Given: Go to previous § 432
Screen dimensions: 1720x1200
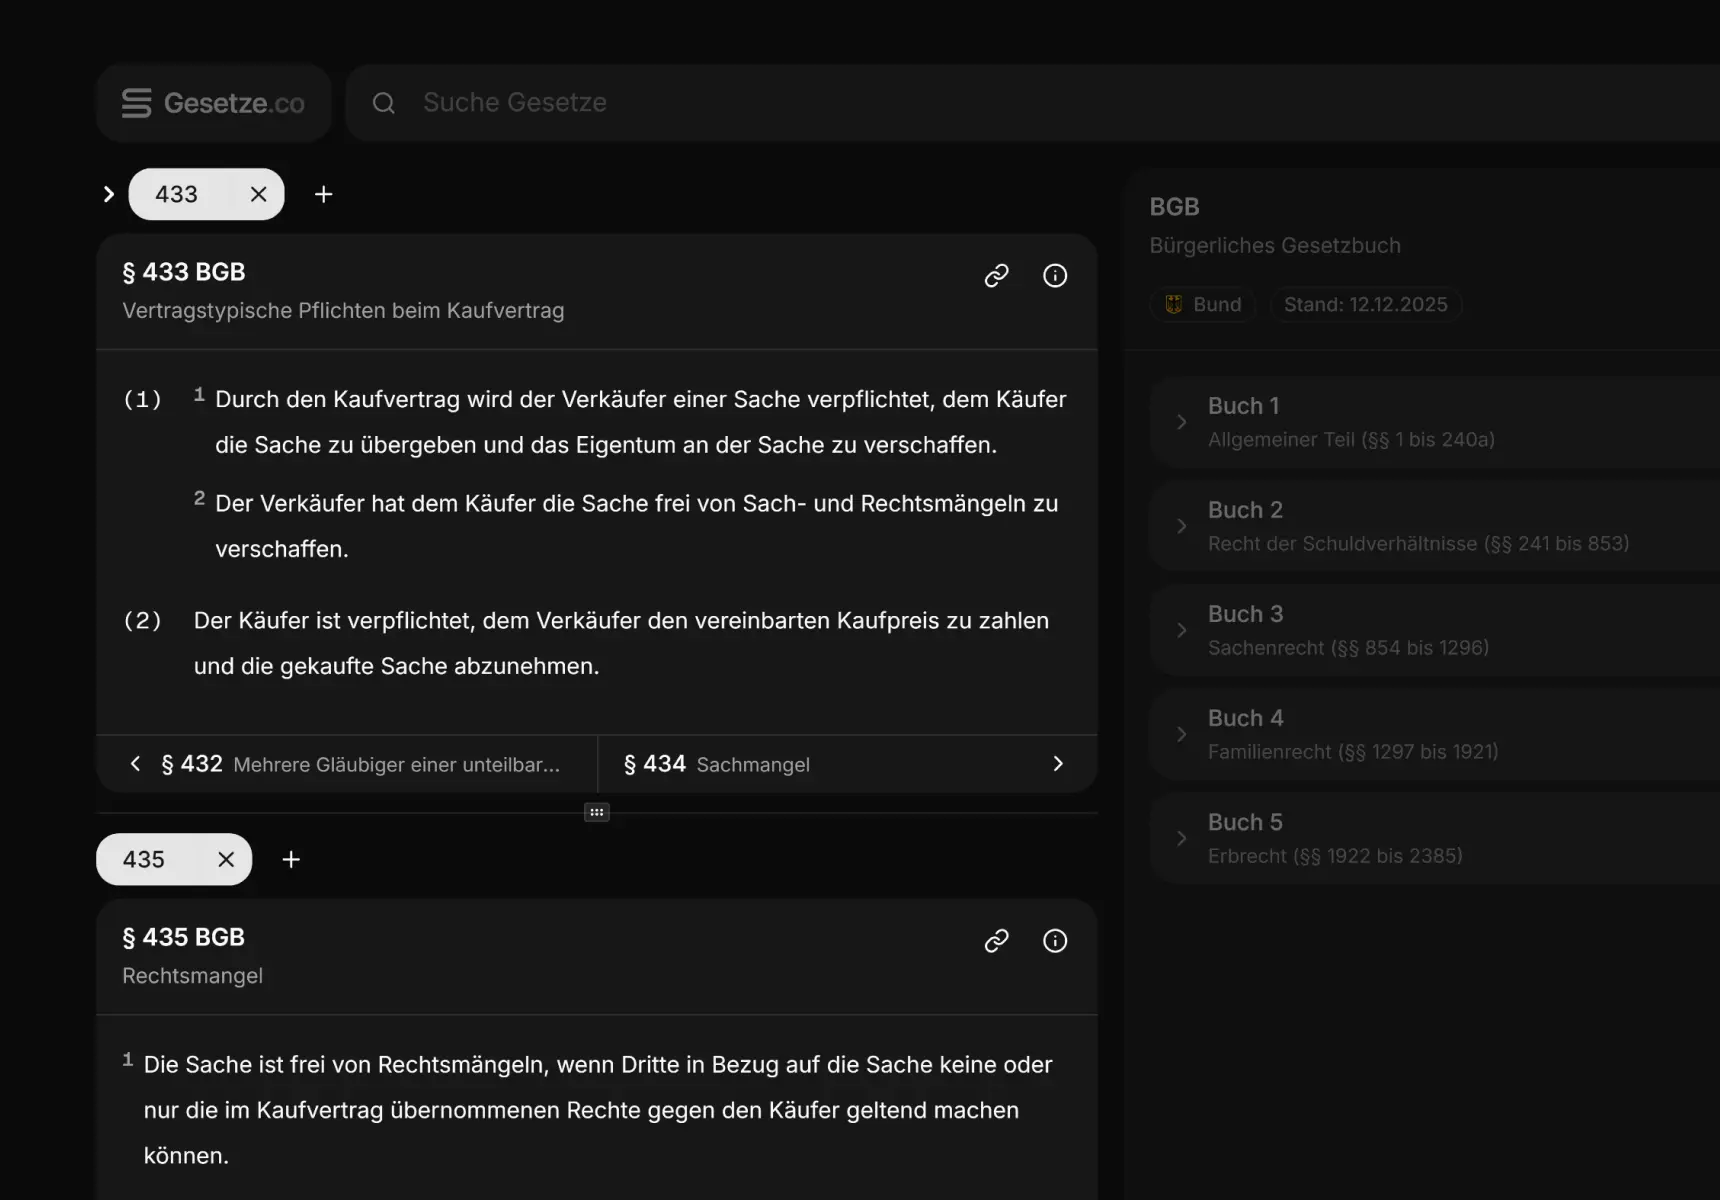Looking at the screenshot, I should (x=347, y=764).
